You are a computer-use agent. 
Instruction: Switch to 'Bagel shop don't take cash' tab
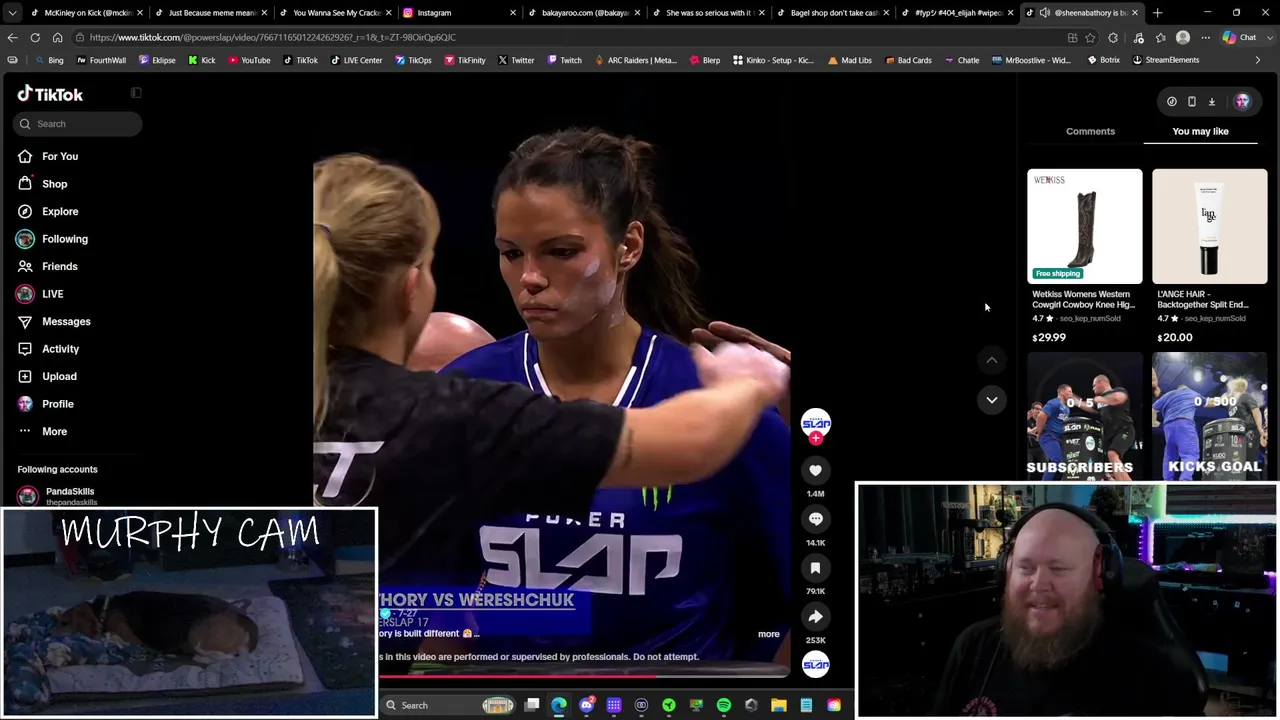(x=833, y=13)
